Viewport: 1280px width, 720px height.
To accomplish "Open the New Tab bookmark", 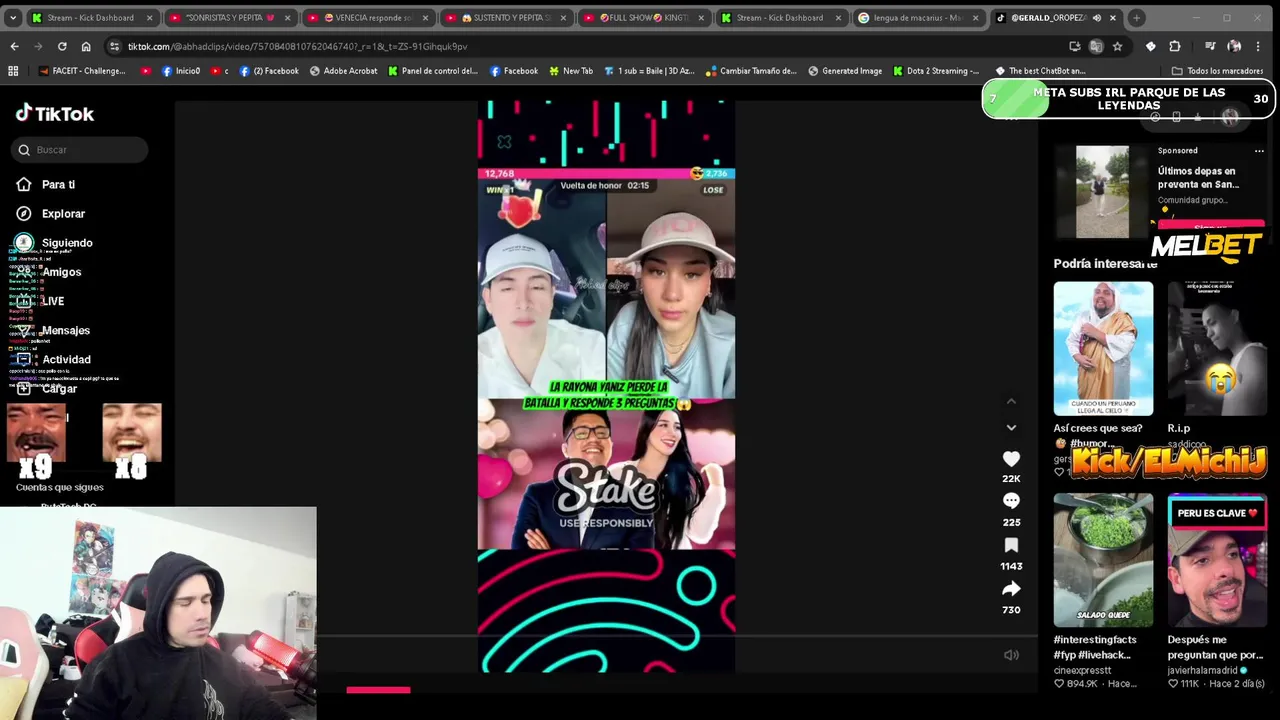I will coord(570,71).
